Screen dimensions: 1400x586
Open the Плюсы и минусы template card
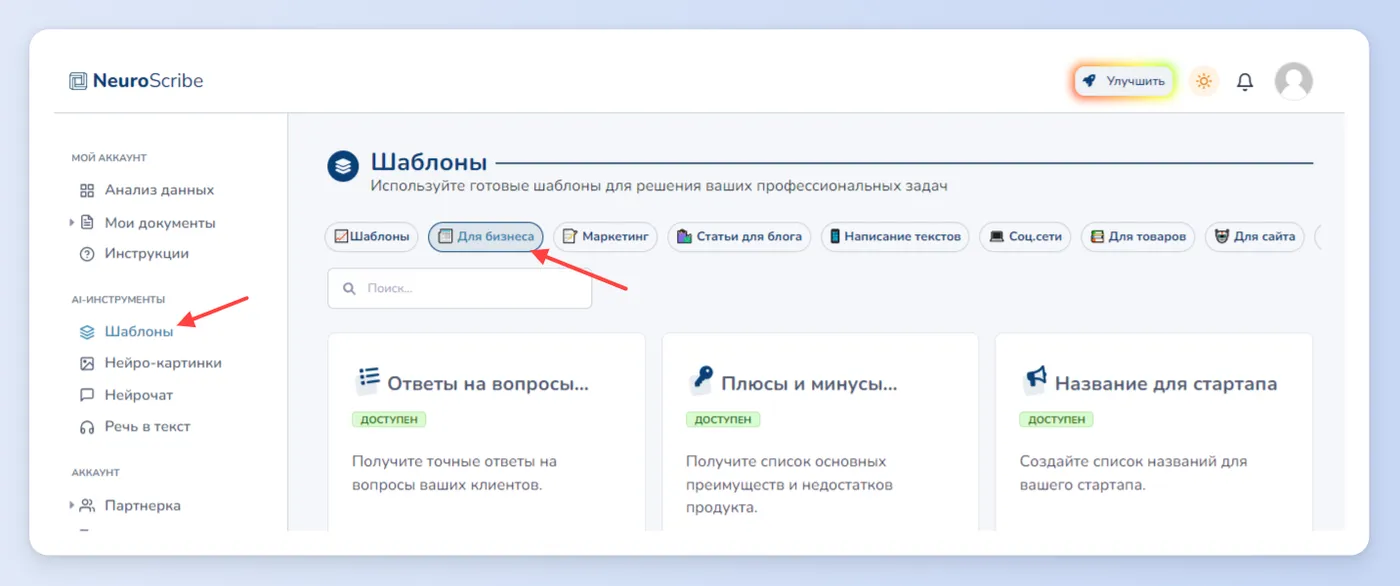(820, 432)
